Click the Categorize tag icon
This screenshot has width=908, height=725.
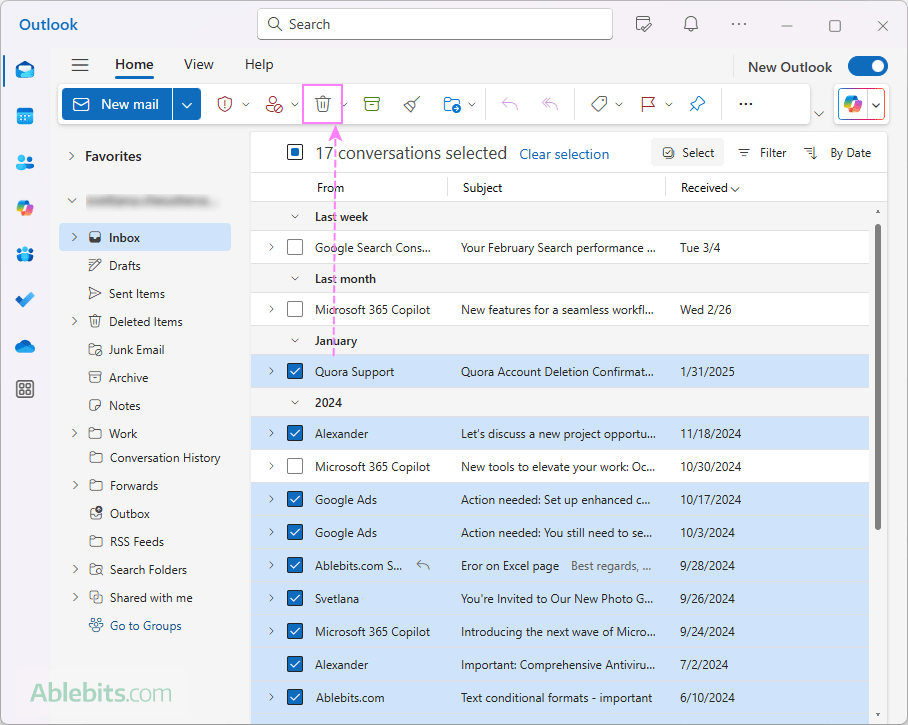599,104
